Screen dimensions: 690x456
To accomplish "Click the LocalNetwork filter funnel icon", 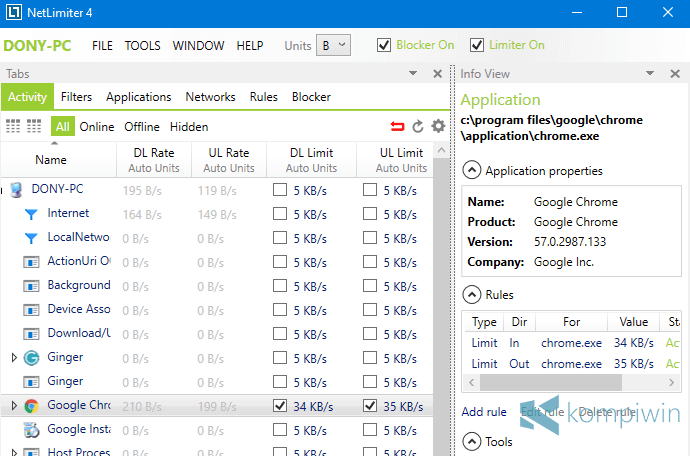I will pyautogui.click(x=31, y=238).
